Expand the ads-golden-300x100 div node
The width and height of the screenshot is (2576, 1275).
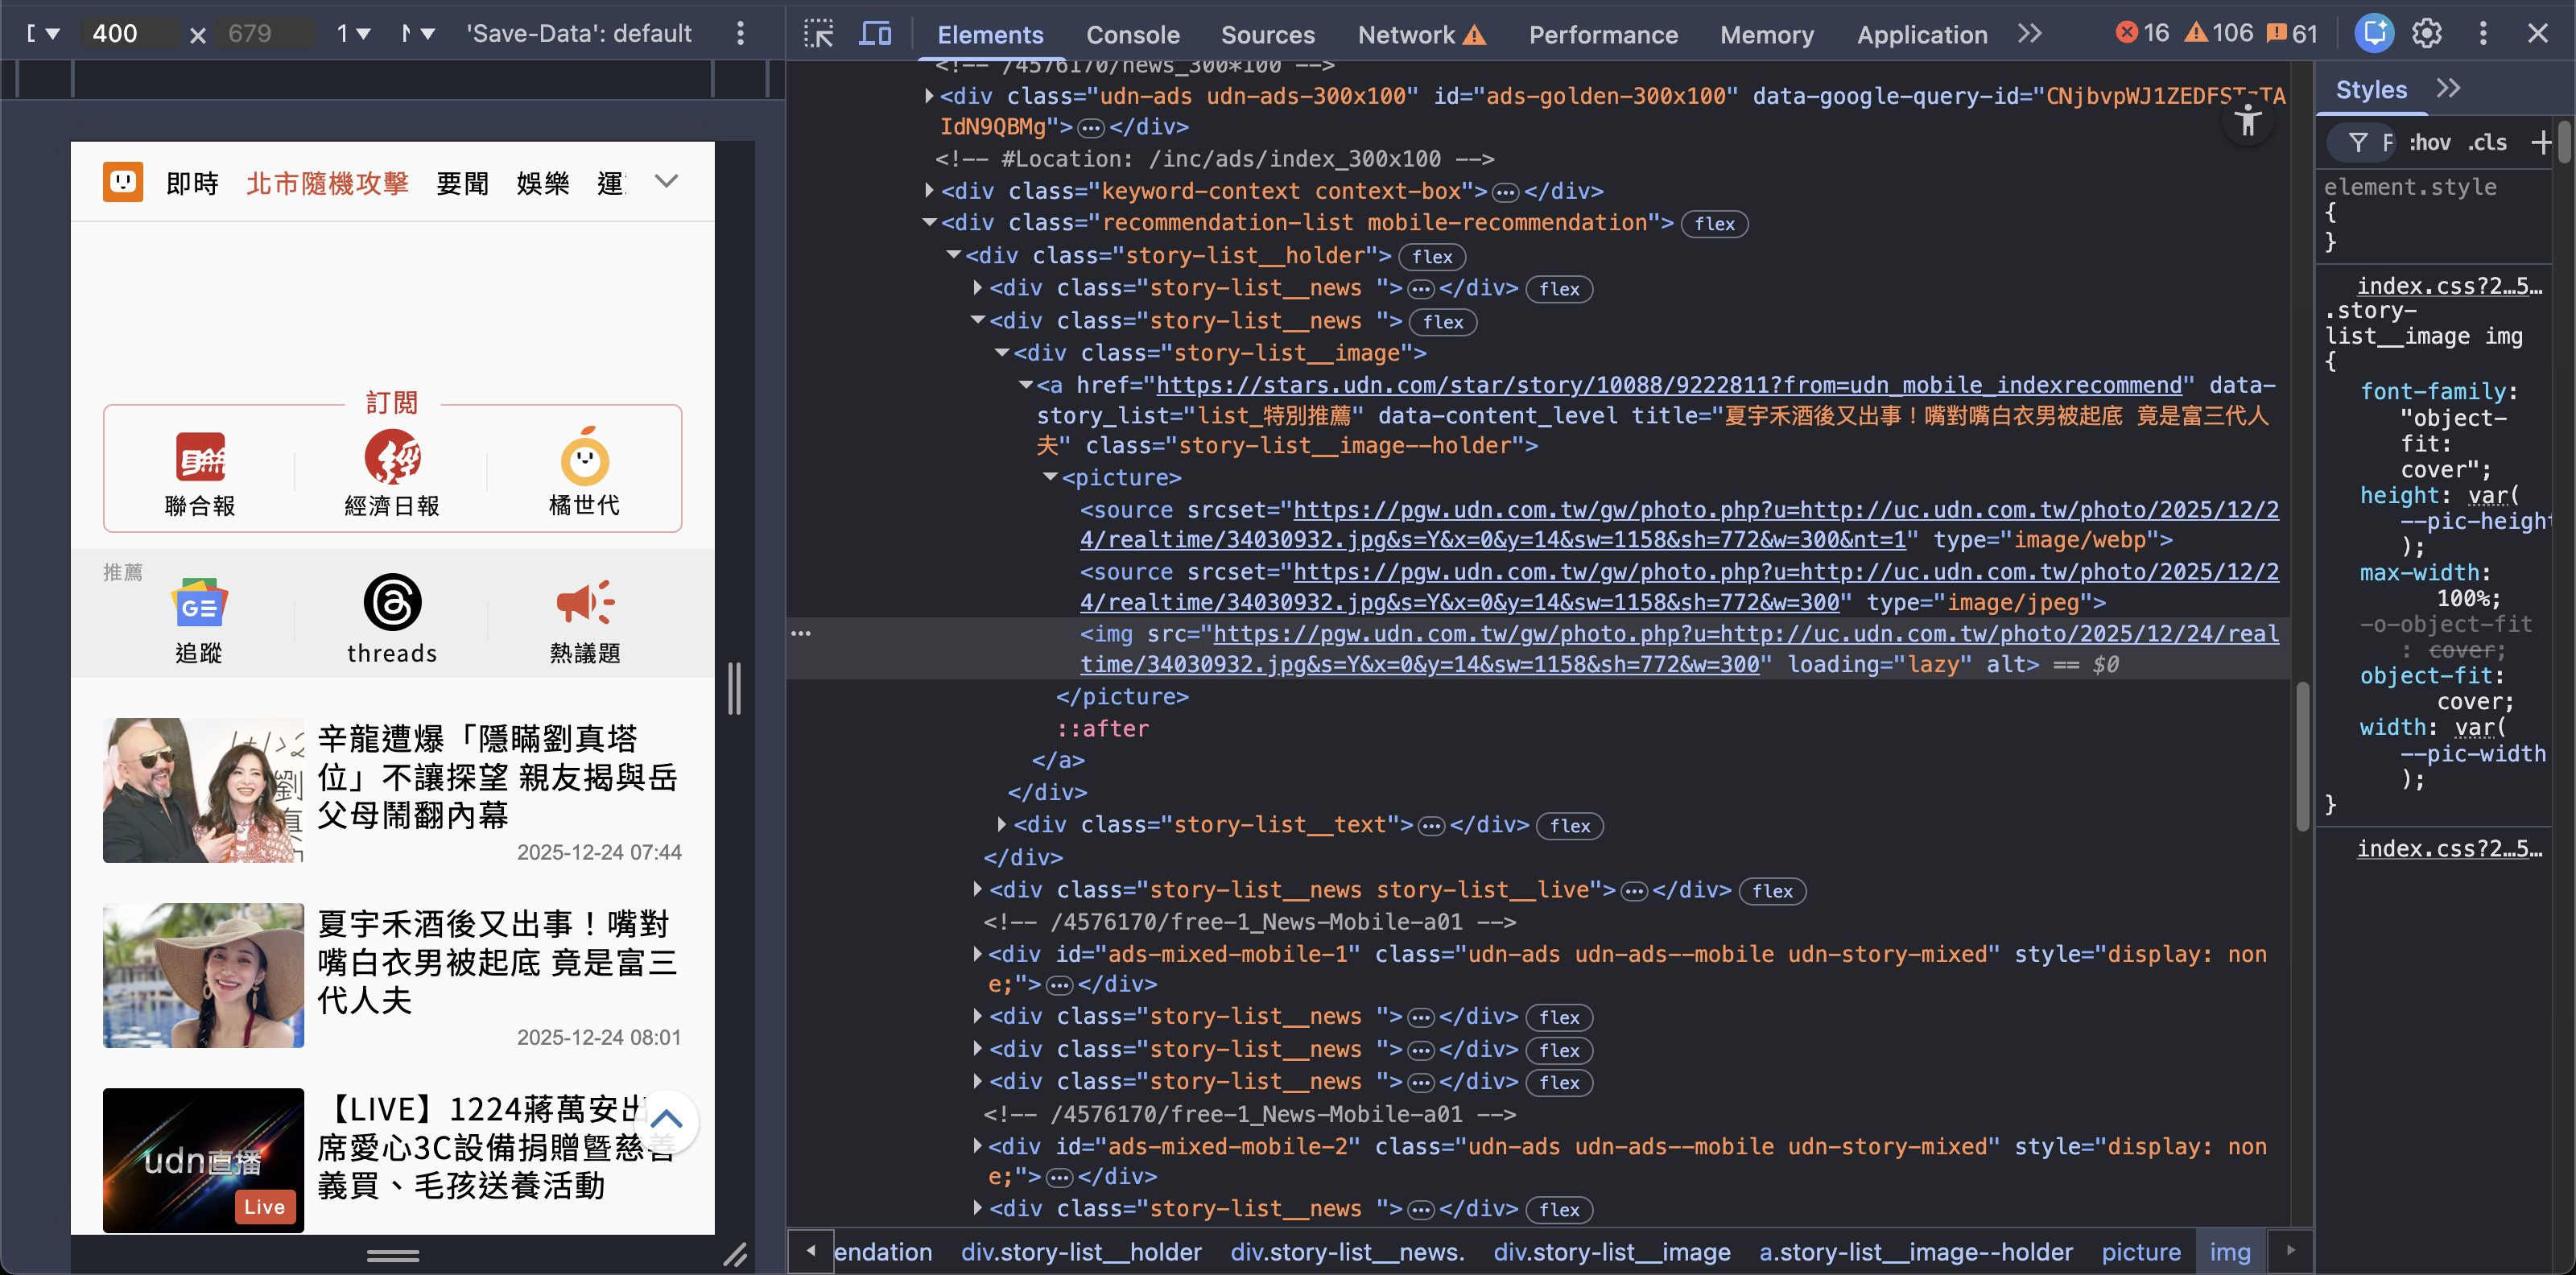(930, 96)
